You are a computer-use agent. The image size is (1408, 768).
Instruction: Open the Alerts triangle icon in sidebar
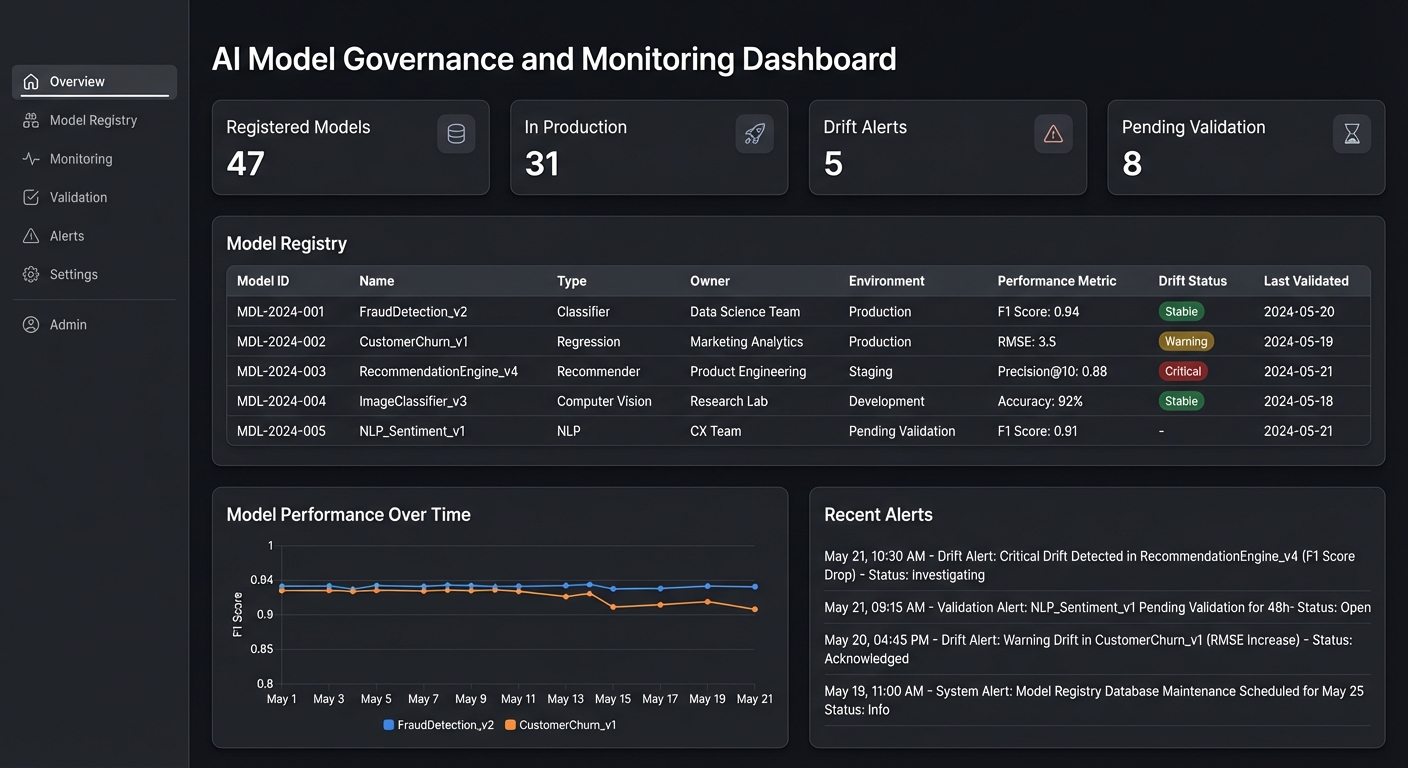[32, 235]
